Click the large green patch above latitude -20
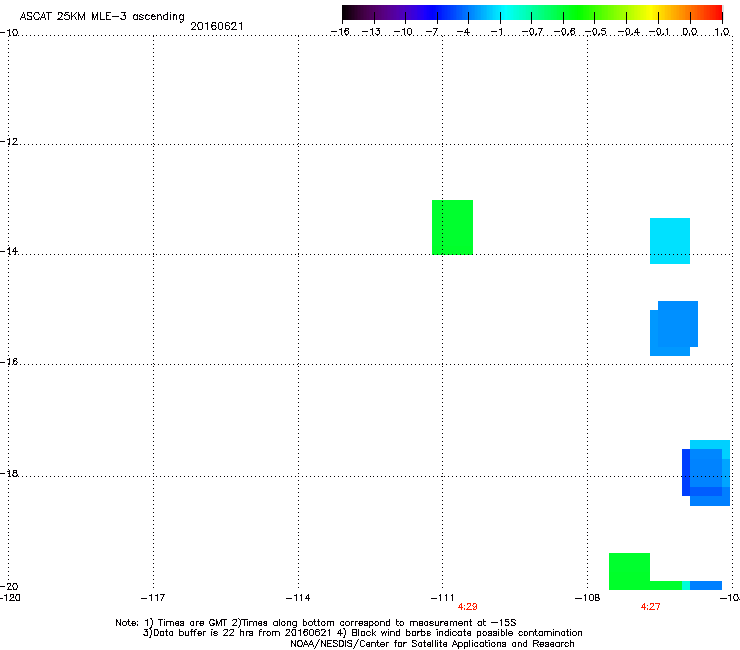Screen dimensions: 740x650 click(630, 570)
